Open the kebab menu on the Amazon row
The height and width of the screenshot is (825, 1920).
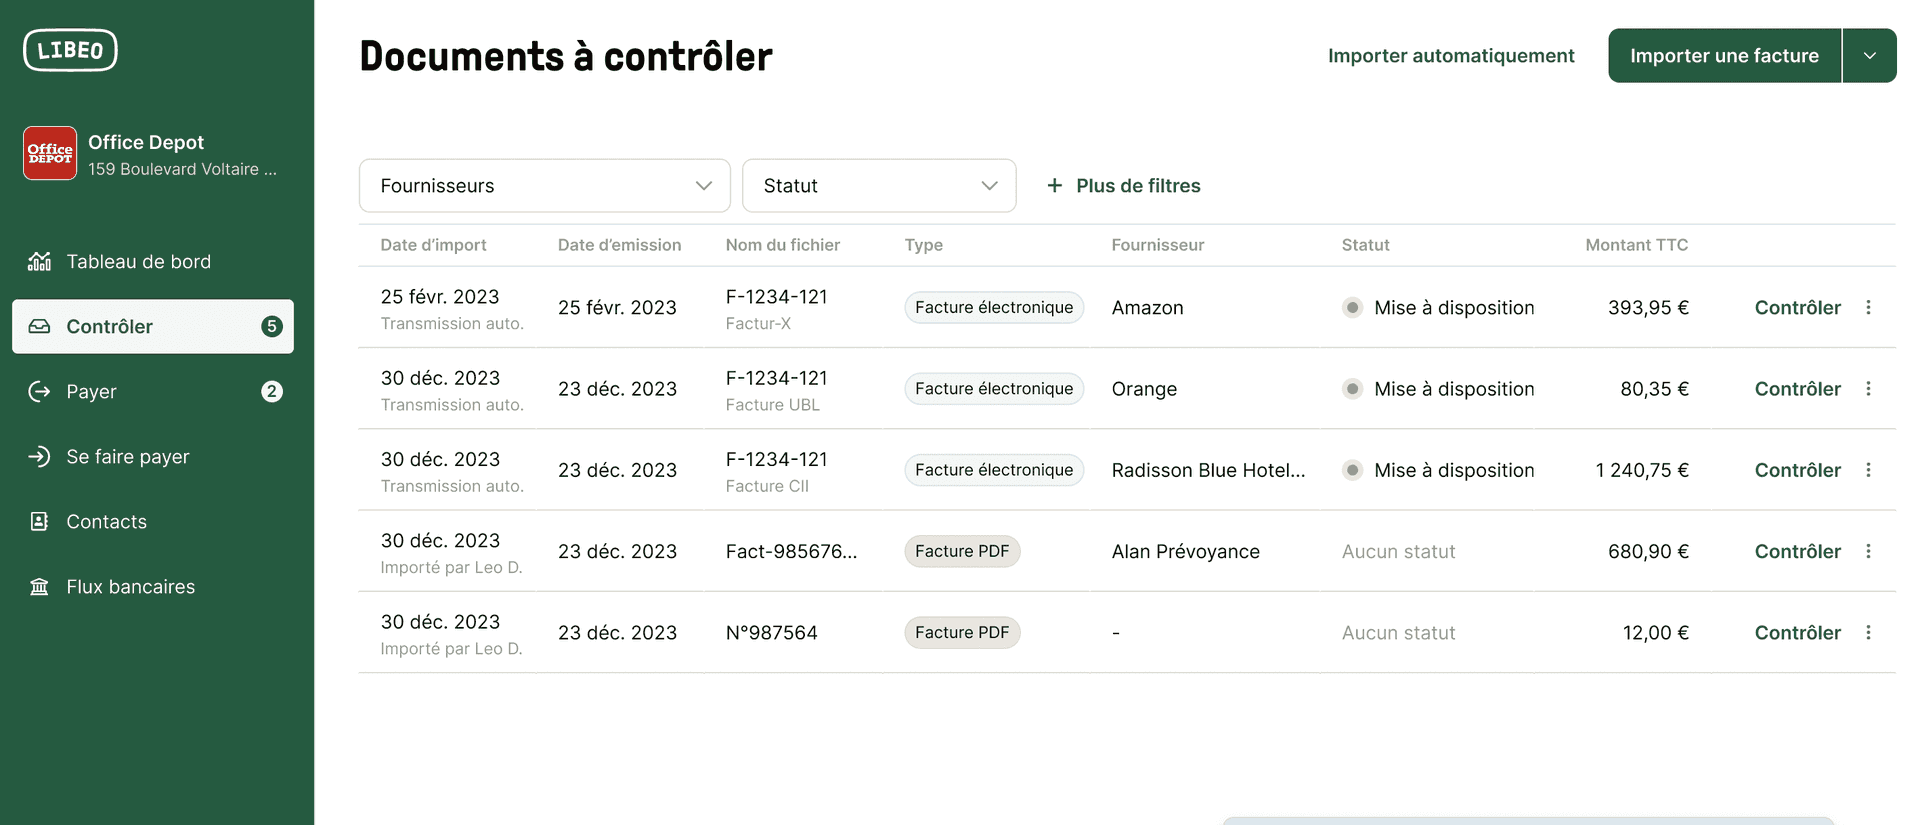click(x=1868, y=307)
